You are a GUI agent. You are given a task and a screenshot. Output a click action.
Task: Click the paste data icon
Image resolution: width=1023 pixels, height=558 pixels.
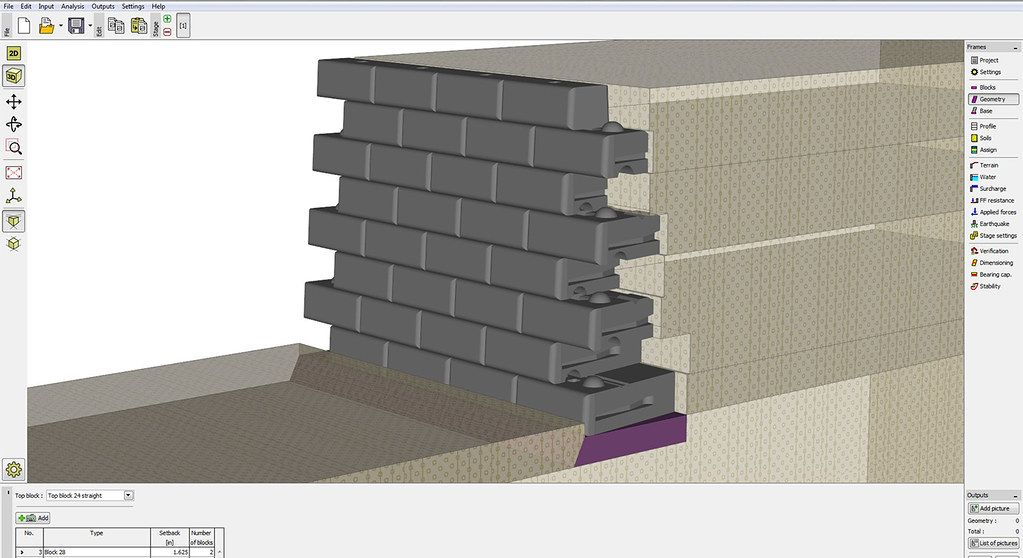139,26
